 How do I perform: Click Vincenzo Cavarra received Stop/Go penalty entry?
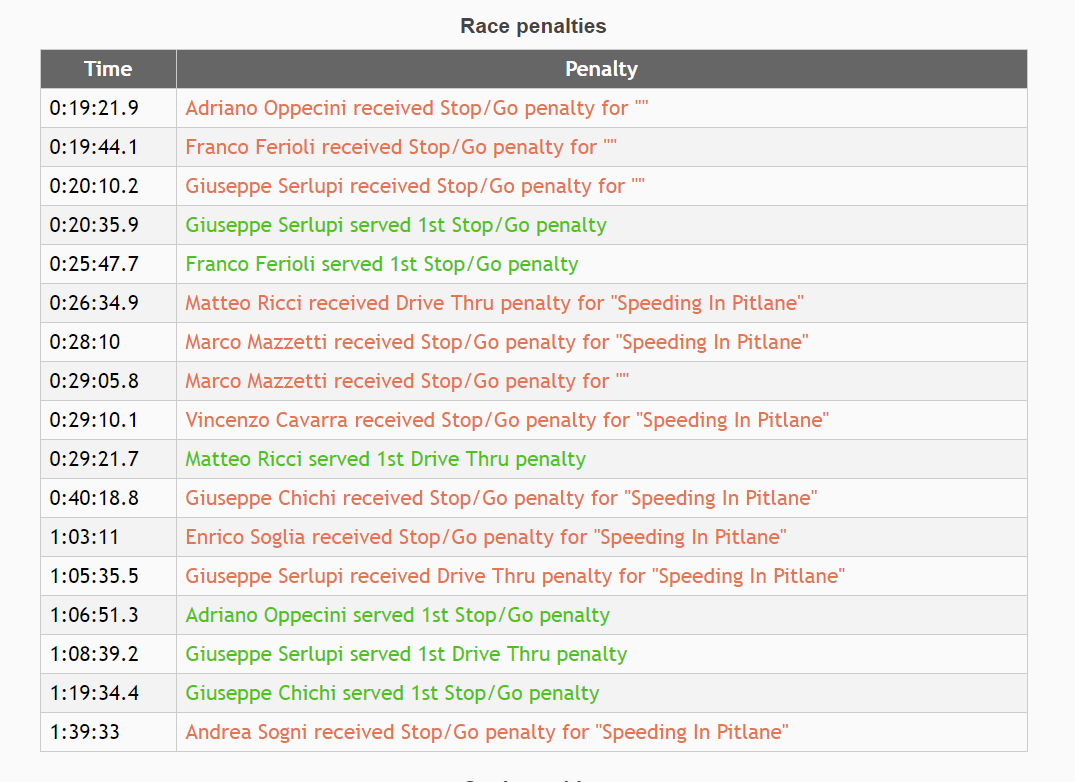point(507,420)
